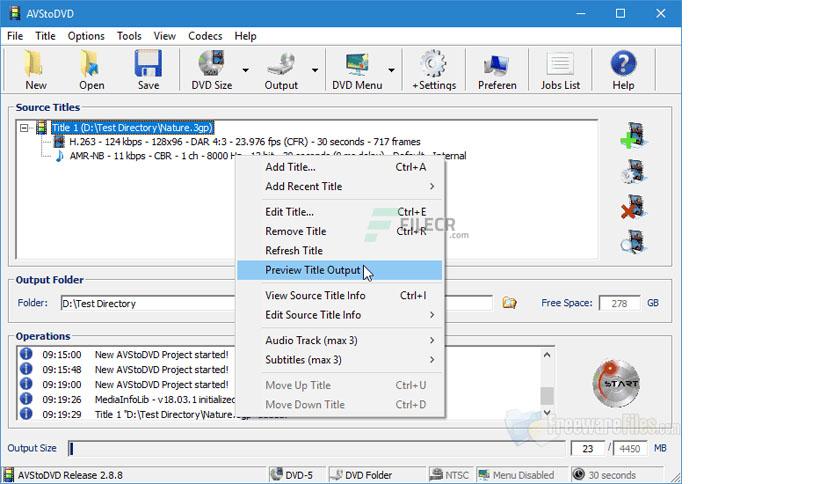Click the Output toolbar icon
This screenshot has height=484, width=836.
pos(281,70)
